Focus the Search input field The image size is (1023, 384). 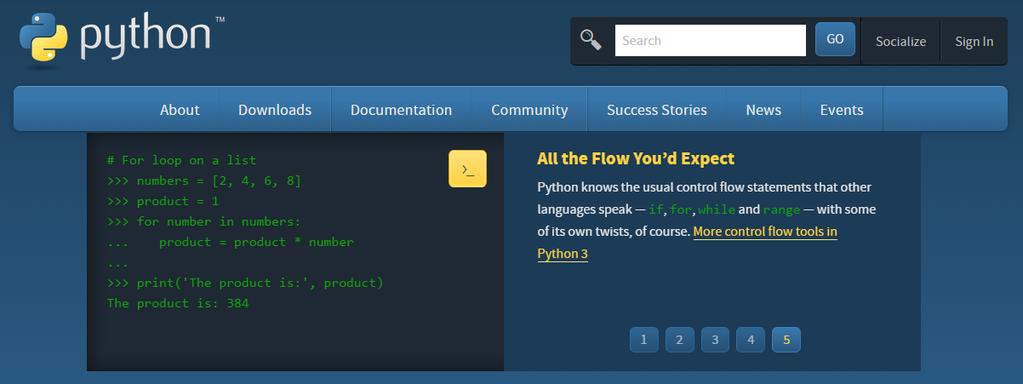(710, 40)
